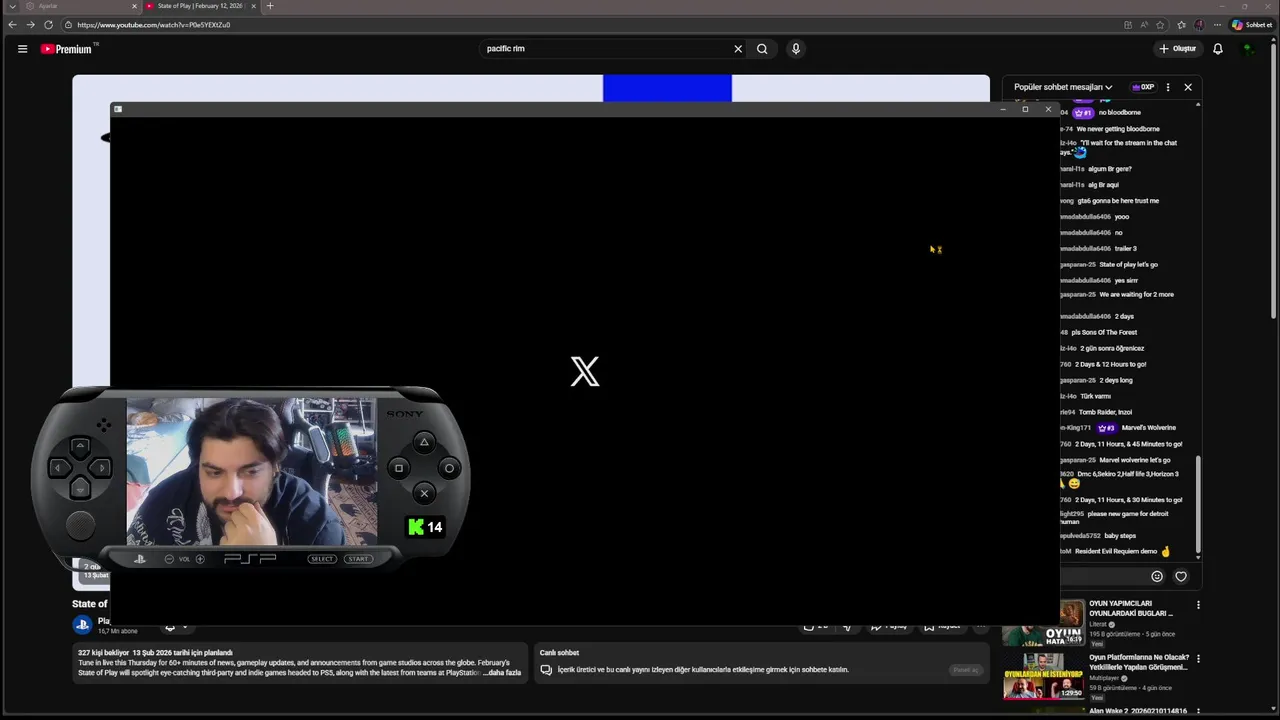Start voice search with the microphone icon
Image resolution: width=1280 pixels, height=720 pixels.
coord(796,48)
